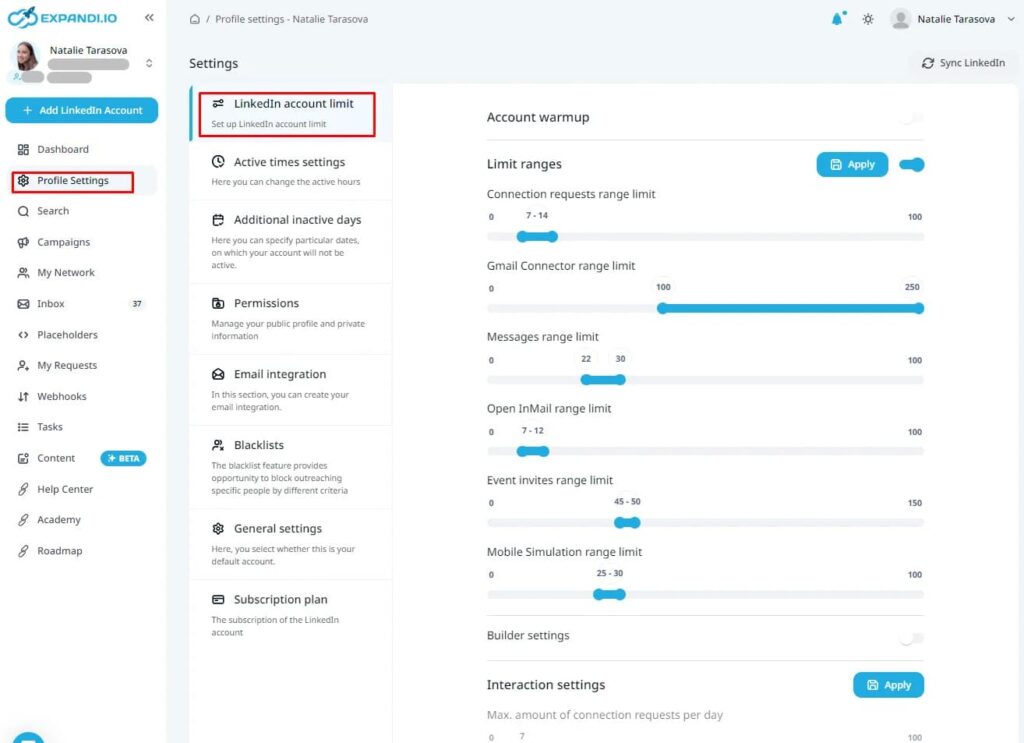Disable the Limit ranges toggle

(x=912, y=165)
